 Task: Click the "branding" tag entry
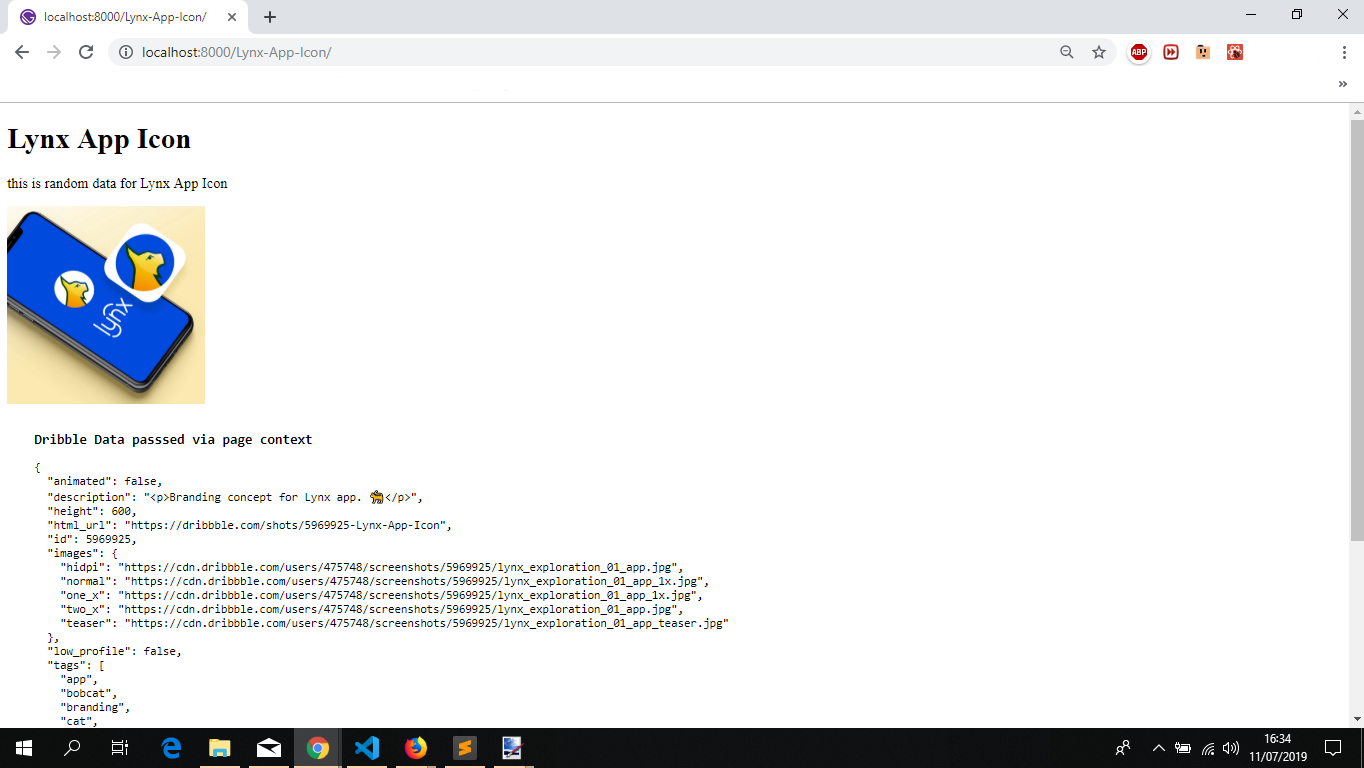coord(95,707)
